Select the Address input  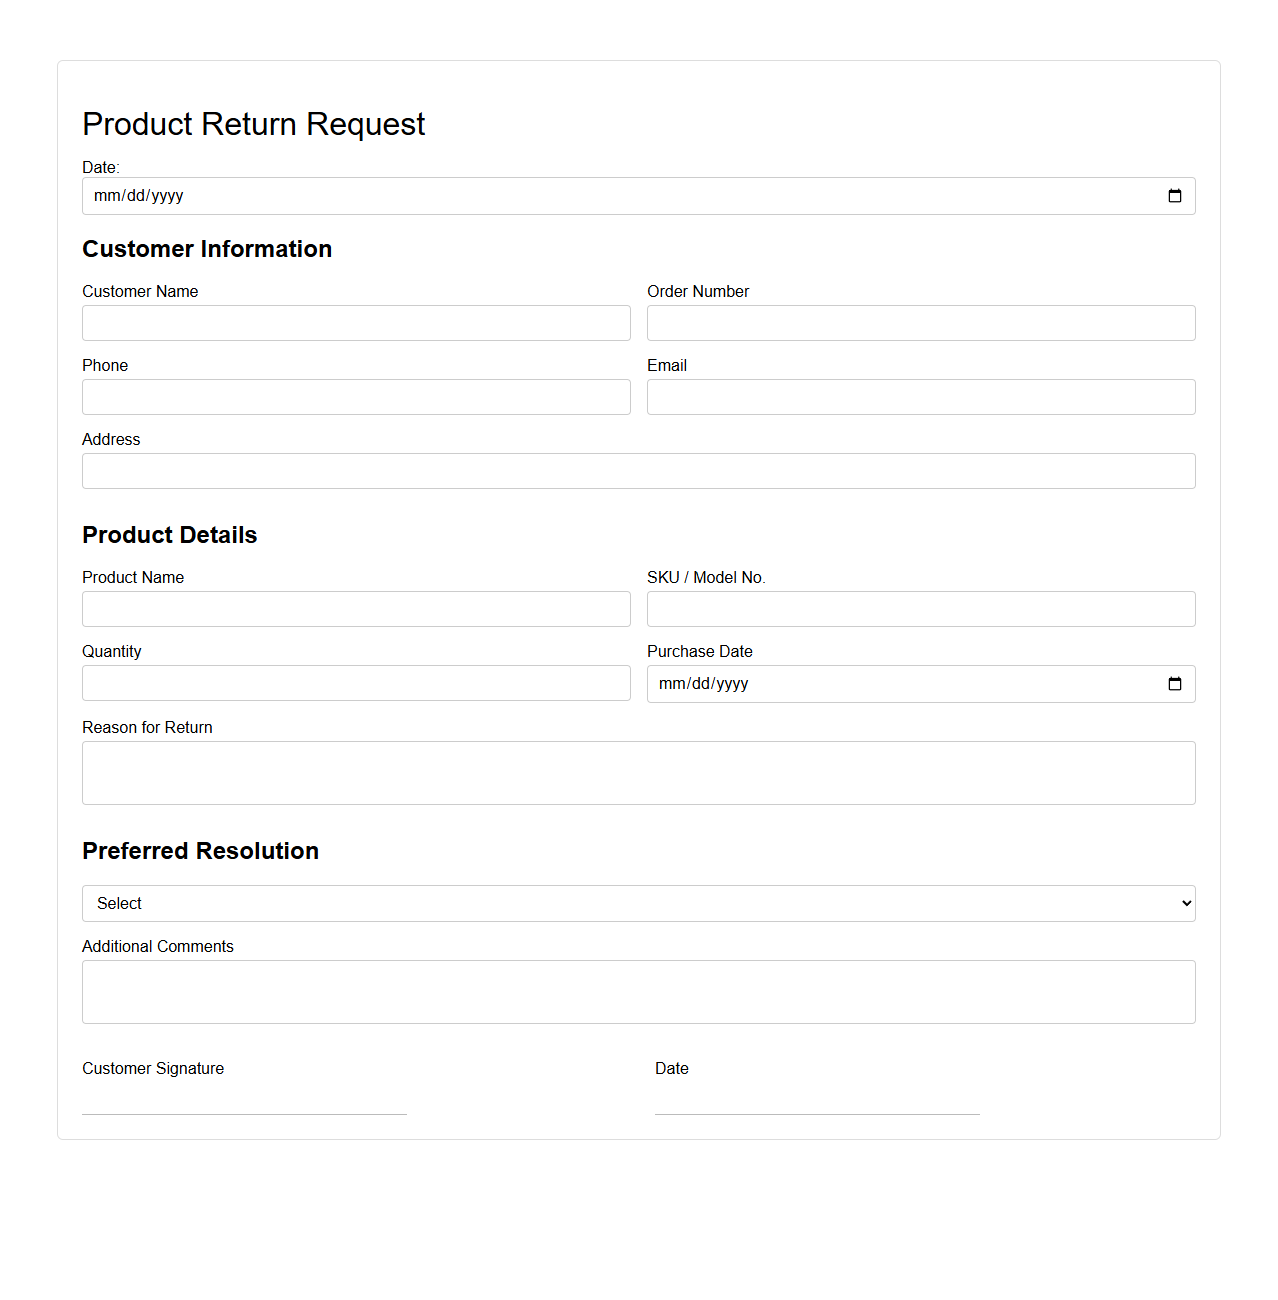tap(638, 471)
